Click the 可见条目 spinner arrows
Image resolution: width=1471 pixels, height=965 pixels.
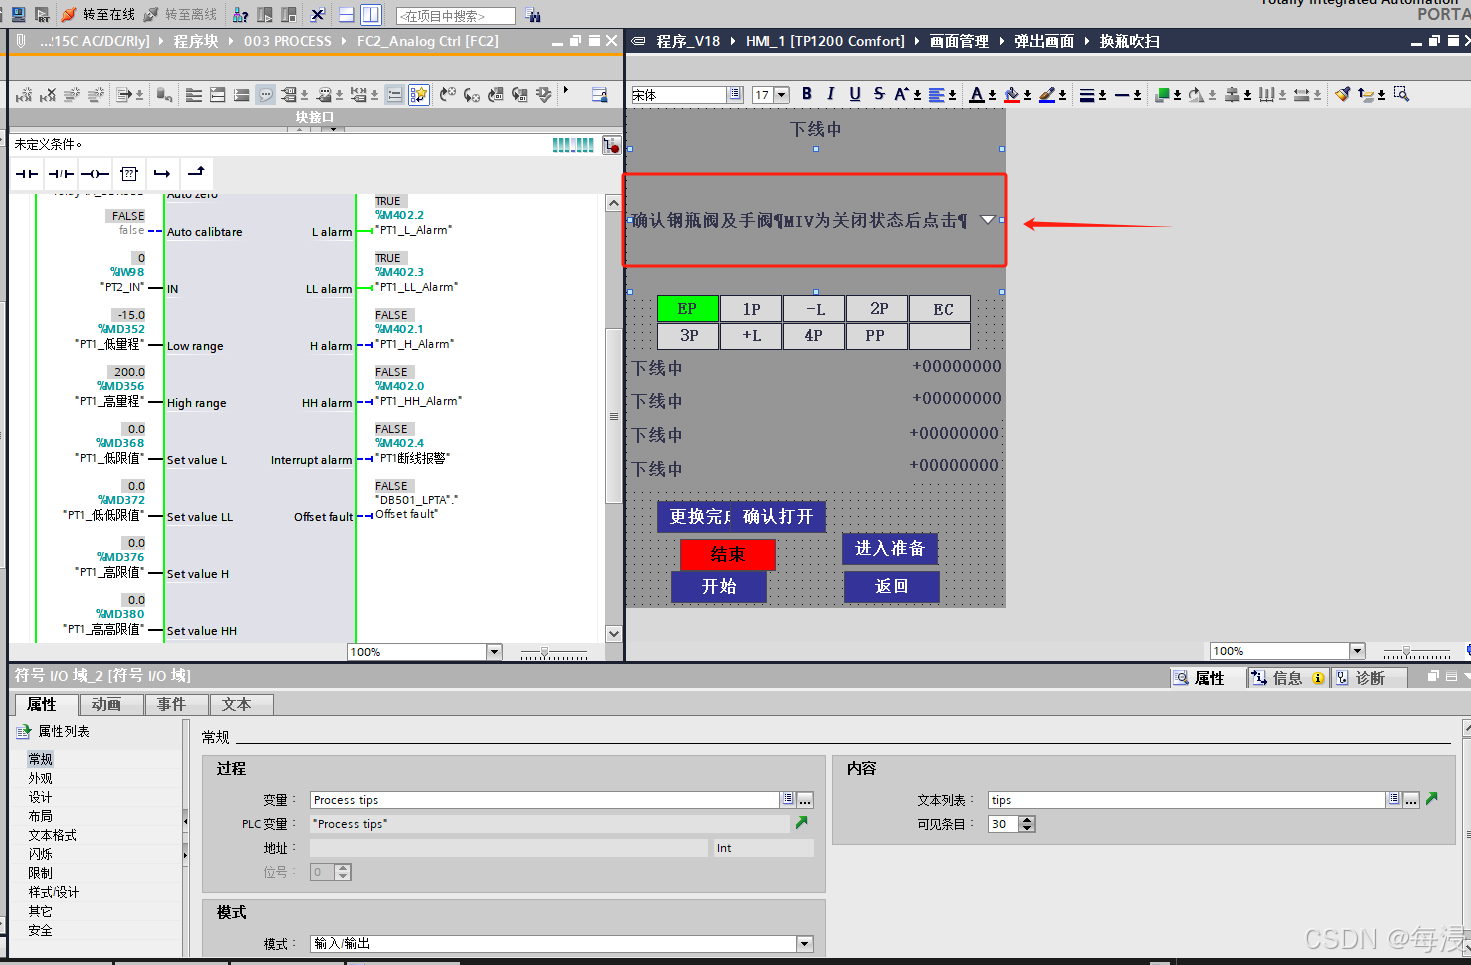(1027, 824)
